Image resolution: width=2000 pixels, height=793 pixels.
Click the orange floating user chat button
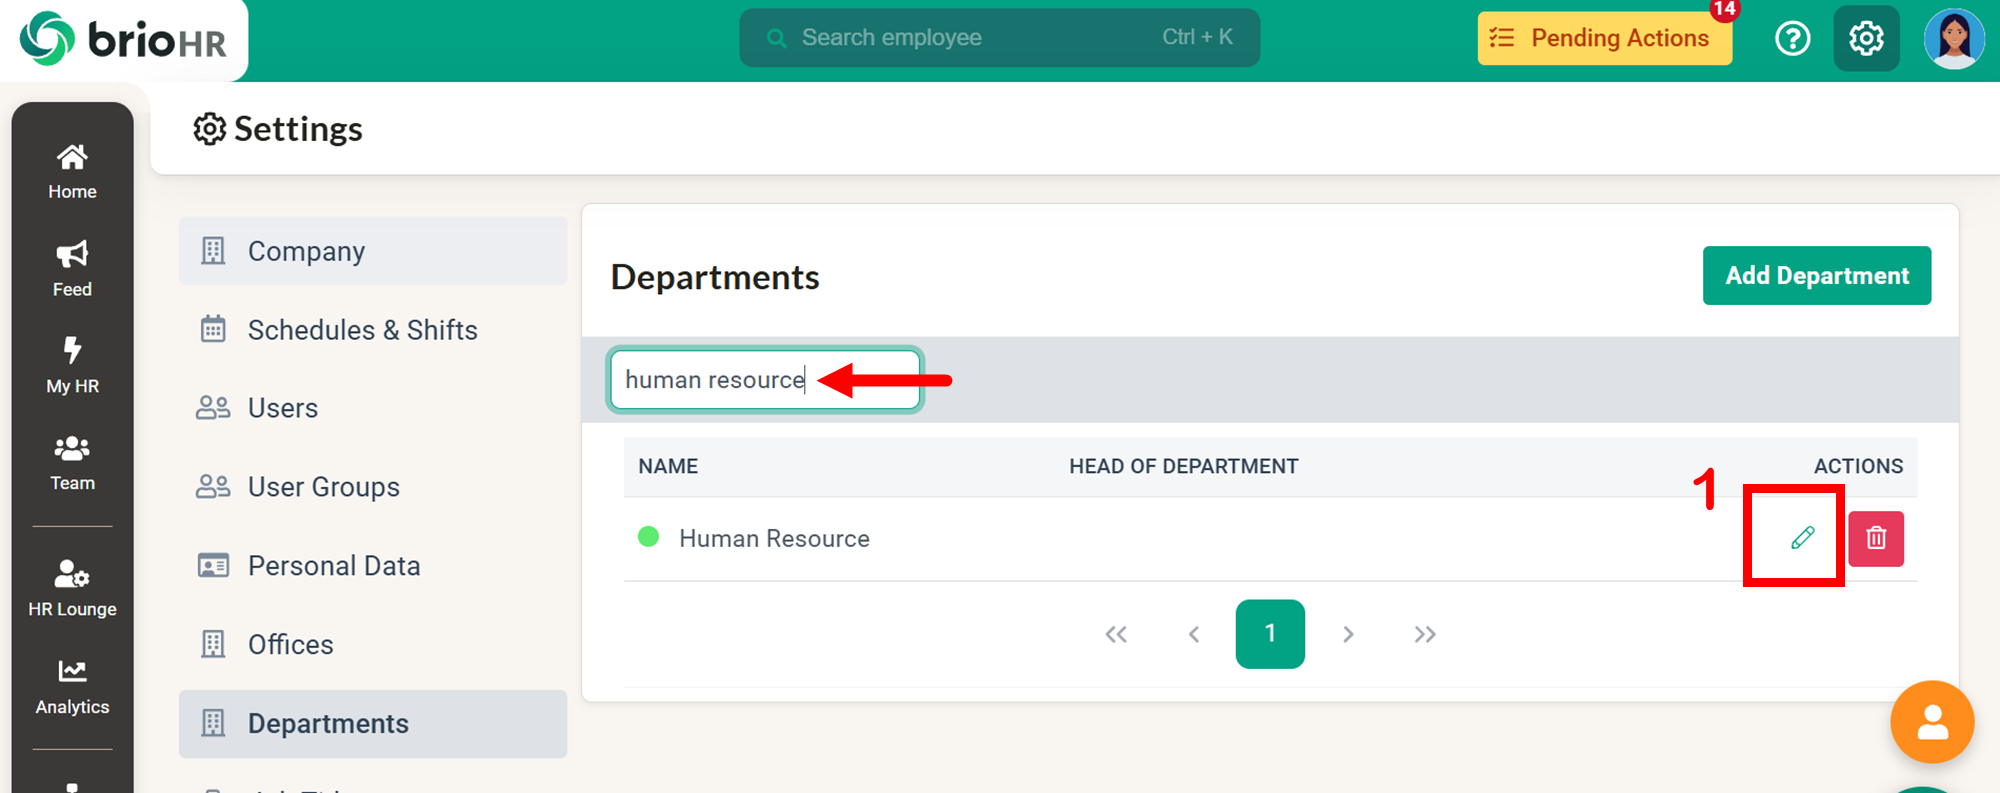point(1931,722)
